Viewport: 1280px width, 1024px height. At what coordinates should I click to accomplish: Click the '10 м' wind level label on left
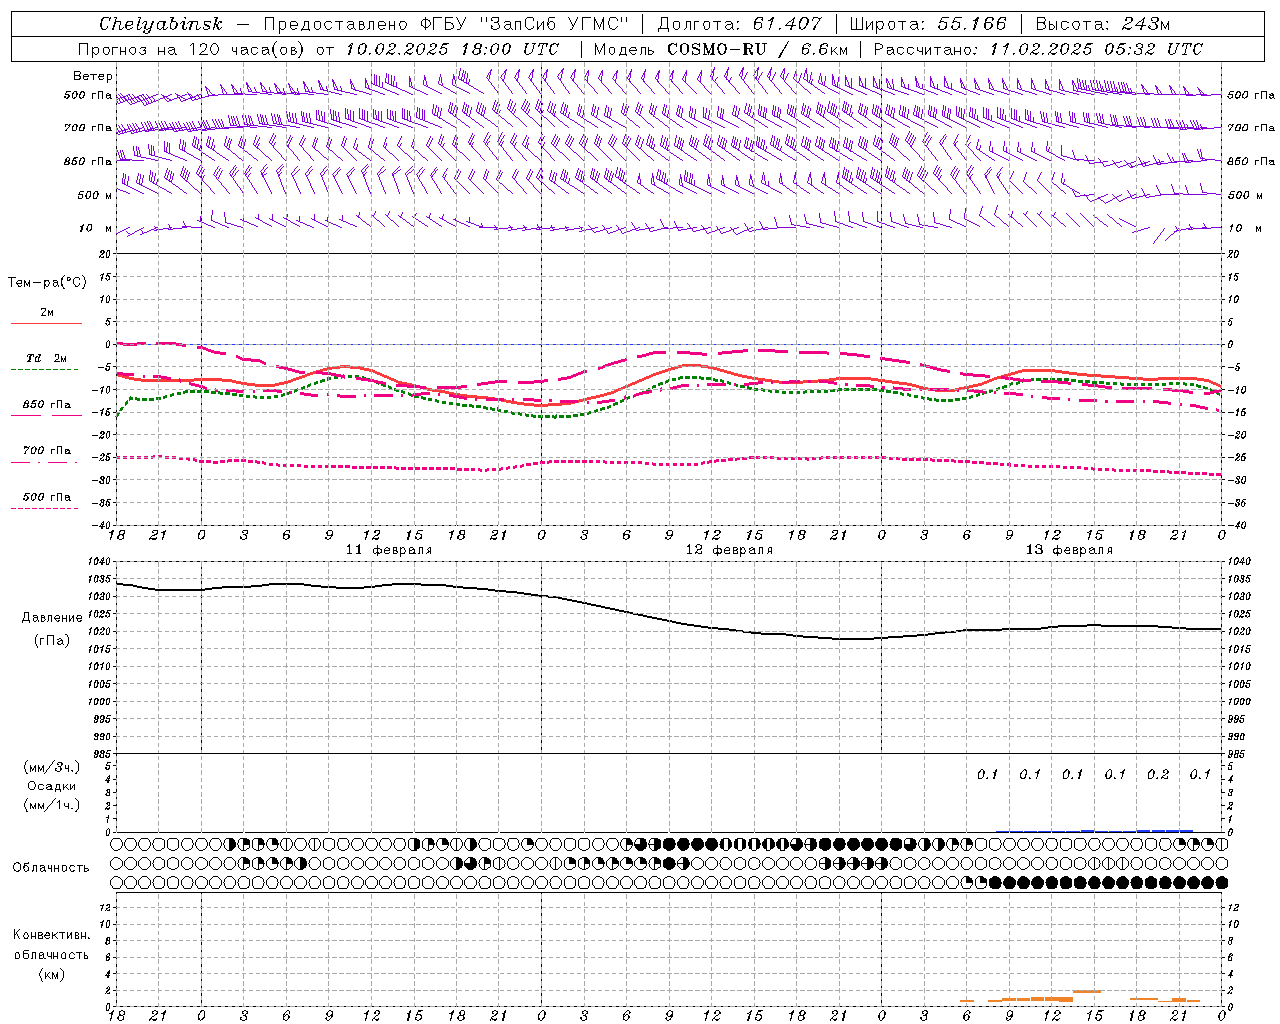(96, 228)
